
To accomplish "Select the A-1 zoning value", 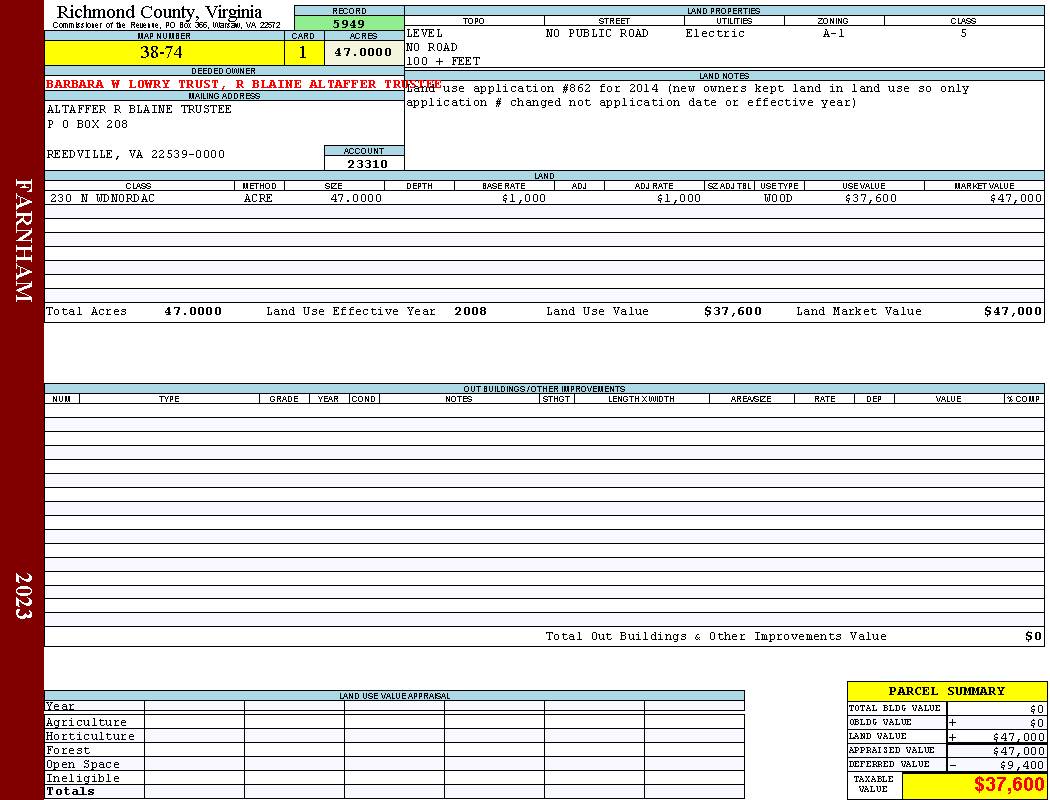I will click(834, 33).
